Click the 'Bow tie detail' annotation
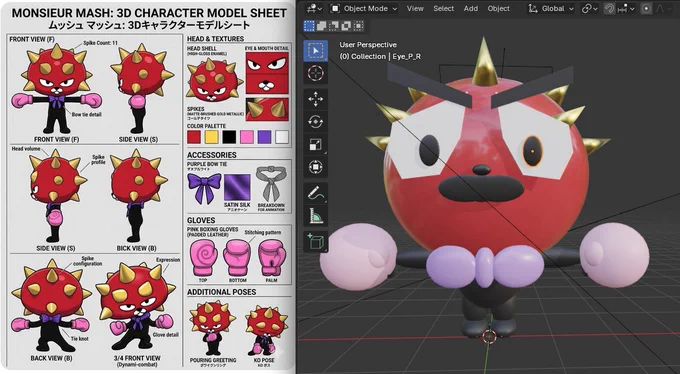 click(86, 115)
